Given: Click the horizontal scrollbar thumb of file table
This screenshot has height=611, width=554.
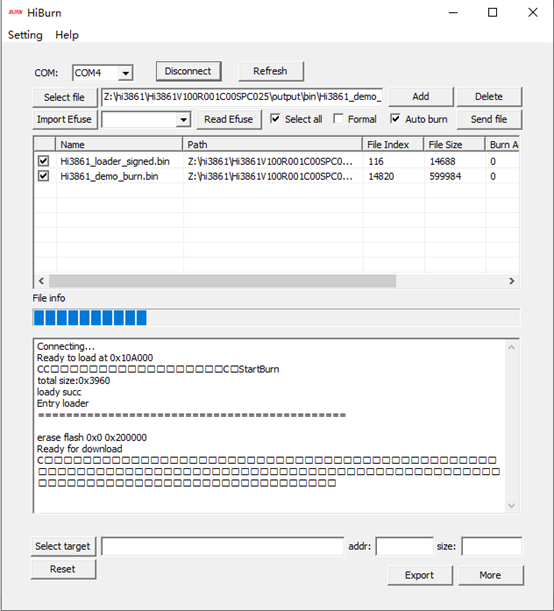Looking at the screenshot, I should (222, 281).
